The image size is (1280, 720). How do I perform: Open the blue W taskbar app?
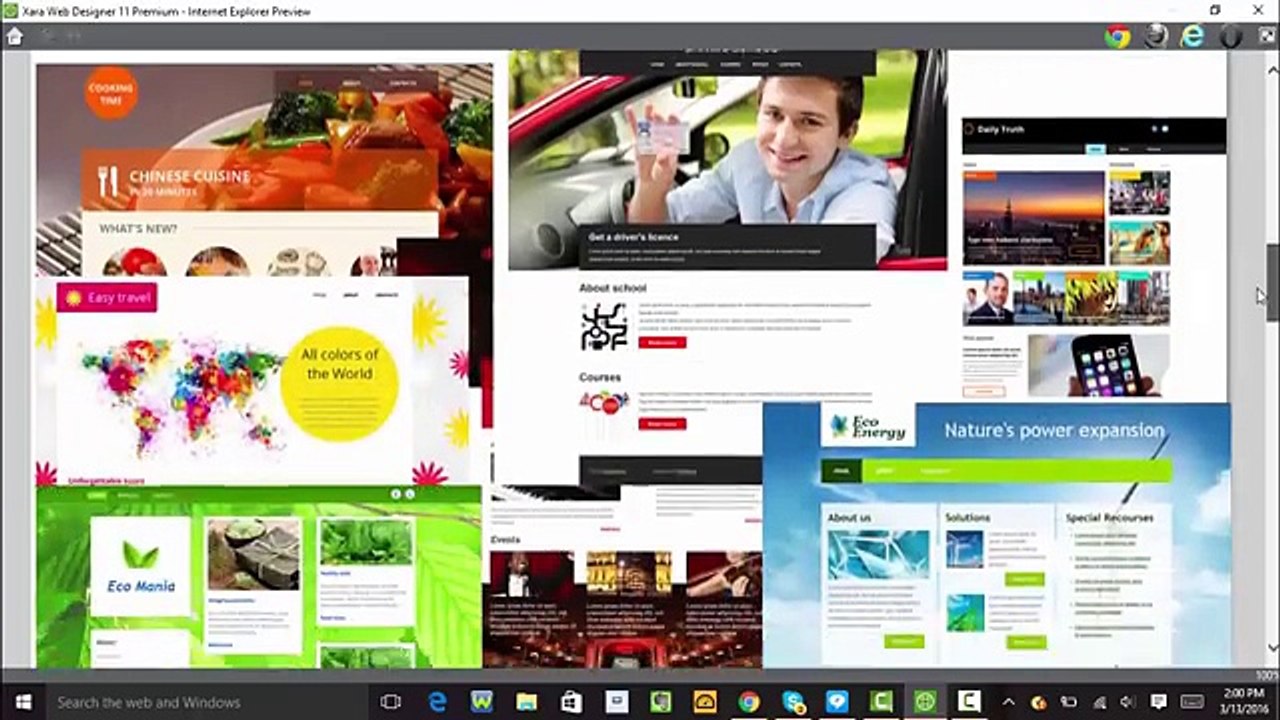click(482, 702)
